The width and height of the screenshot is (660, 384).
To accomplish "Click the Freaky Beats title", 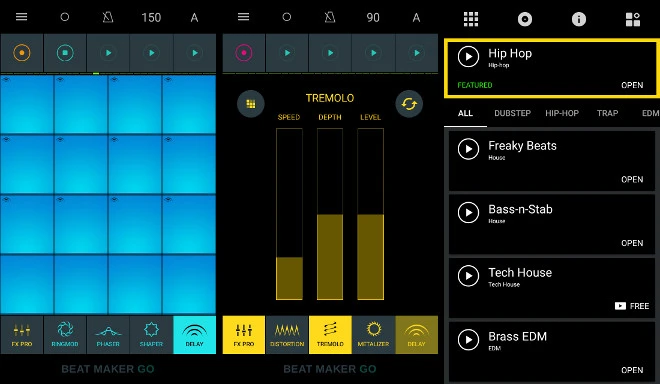I will click(x=522, y=146).
